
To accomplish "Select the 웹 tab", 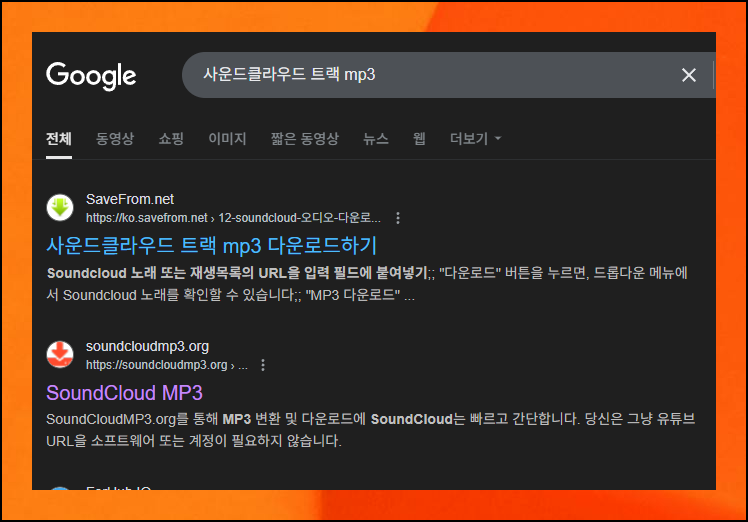I will click(419, 139).
